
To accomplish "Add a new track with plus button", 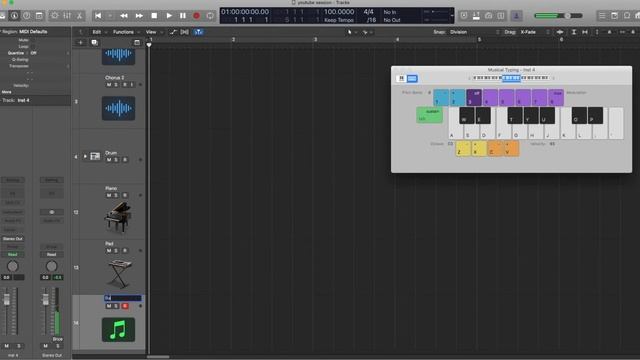I will pos(80,42).
